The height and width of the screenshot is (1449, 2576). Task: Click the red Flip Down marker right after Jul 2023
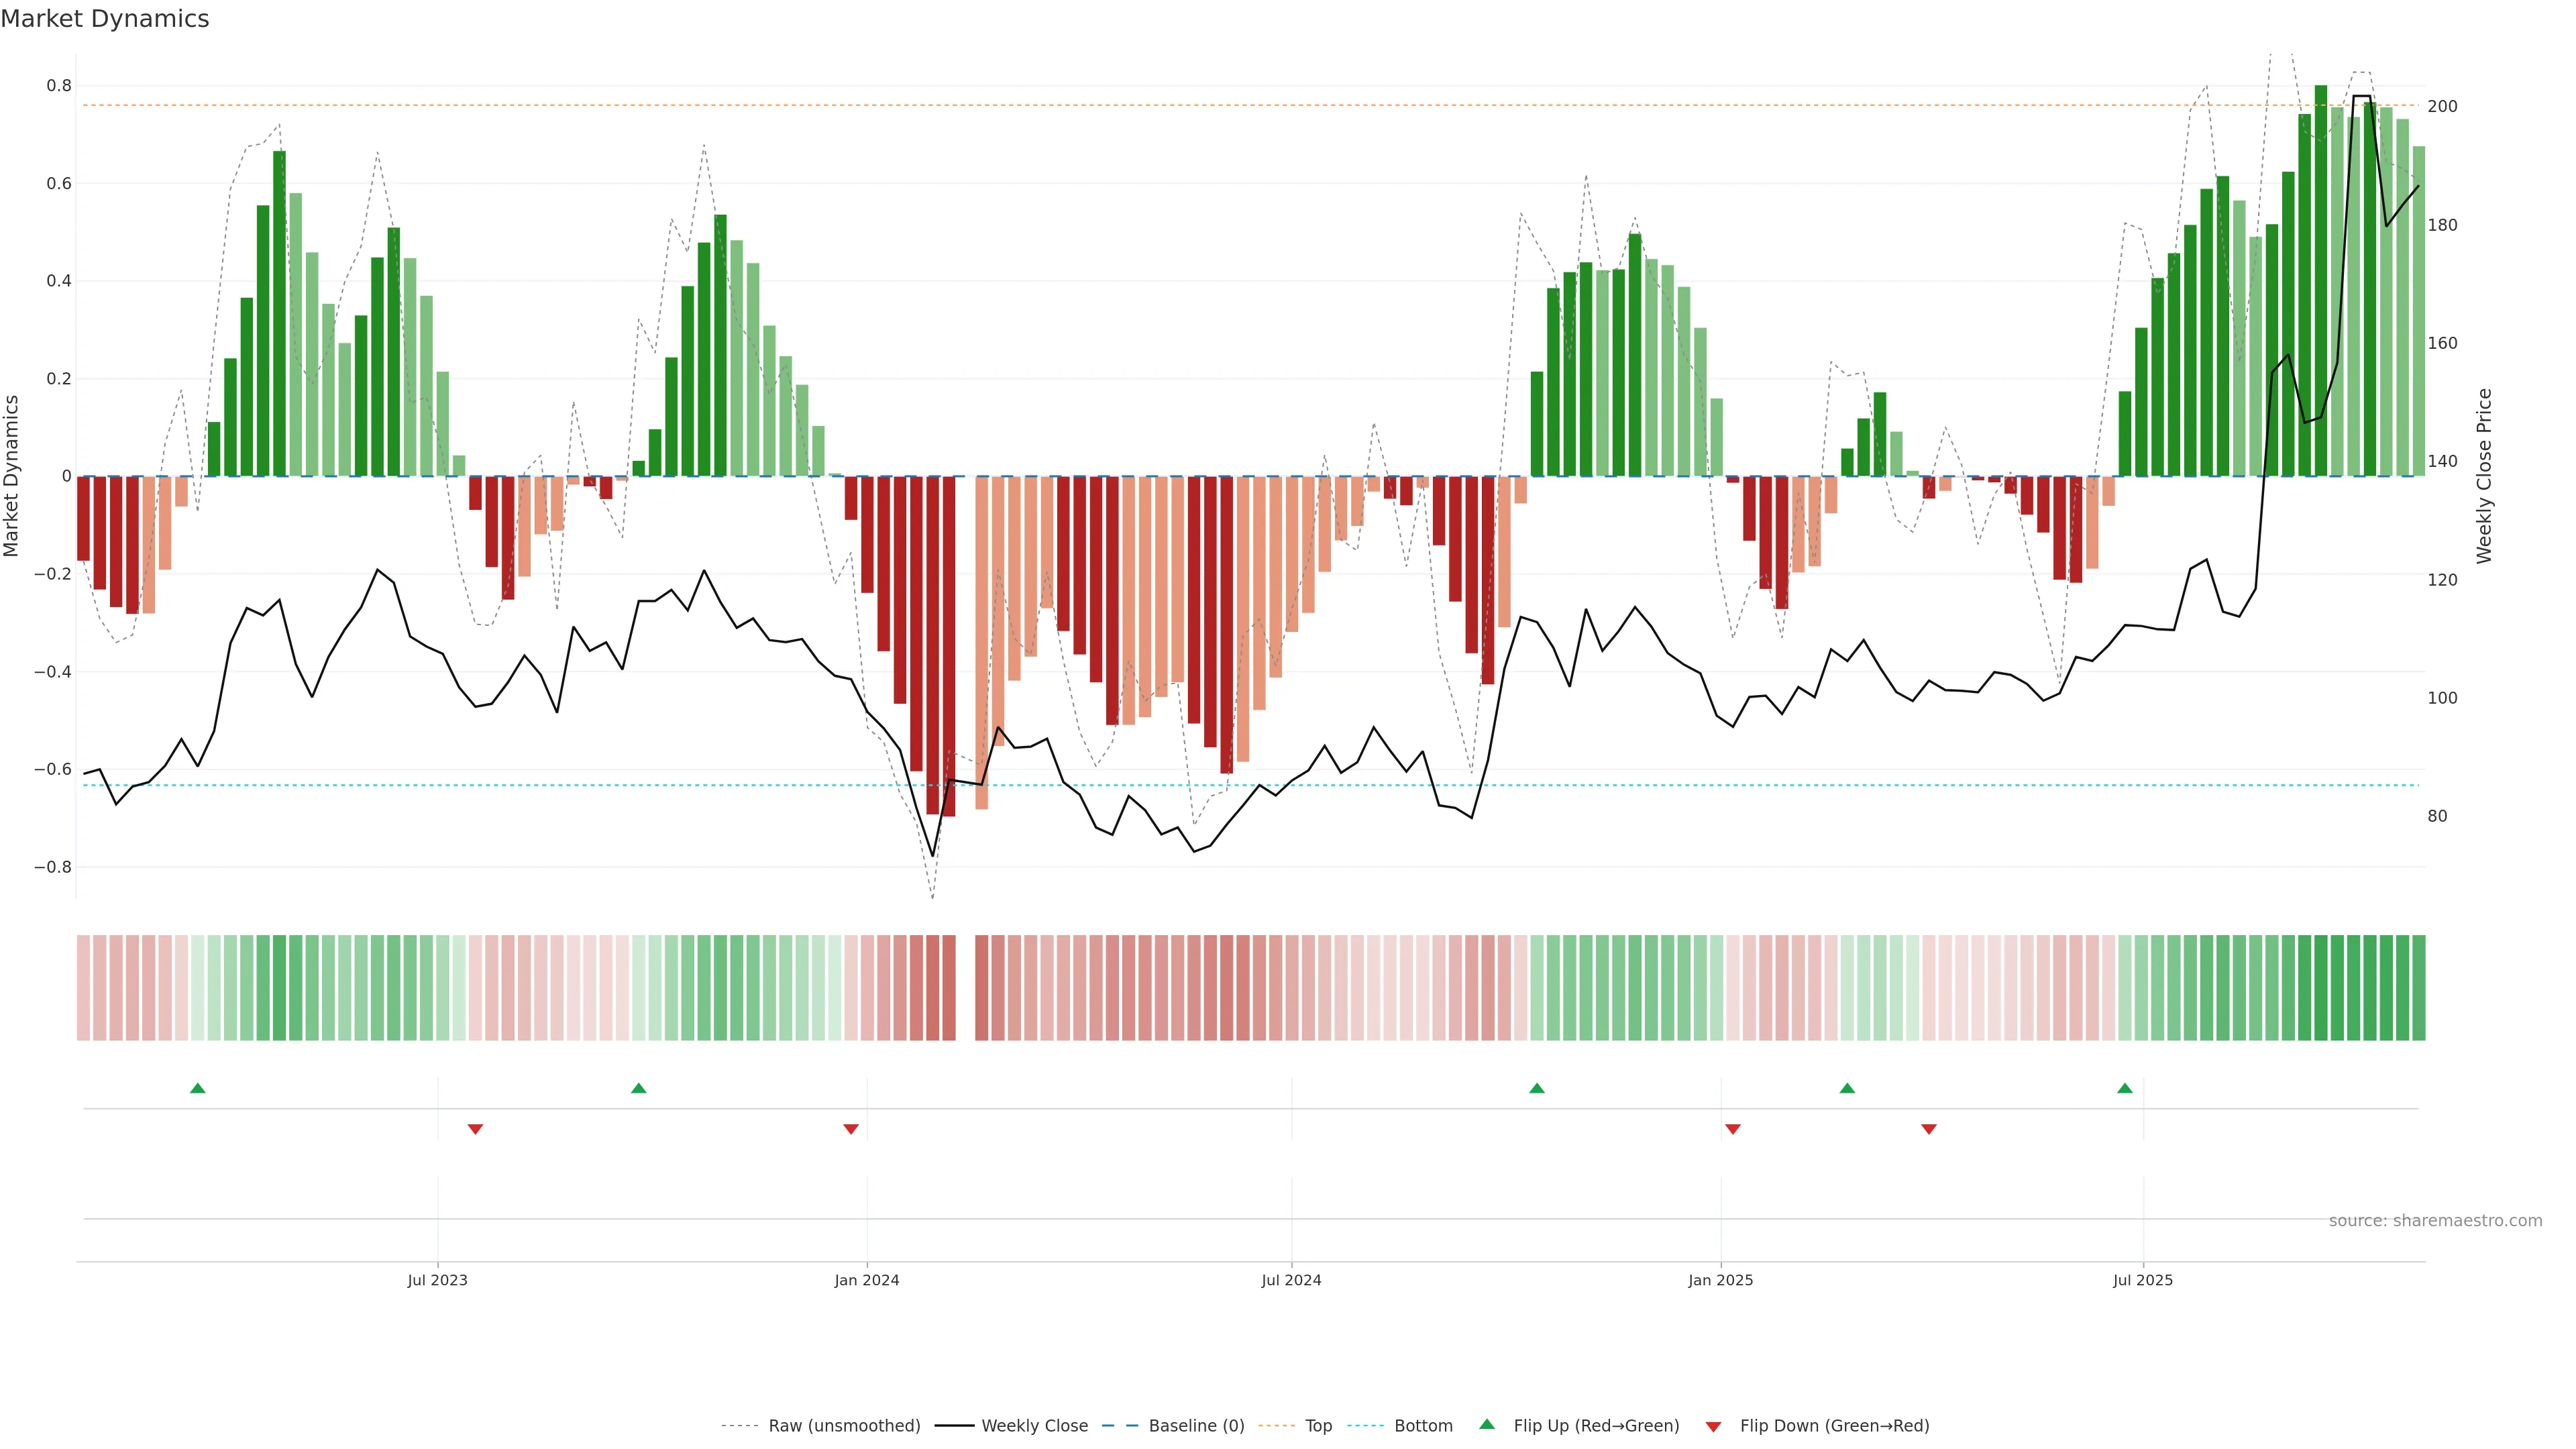[476, 1129]
